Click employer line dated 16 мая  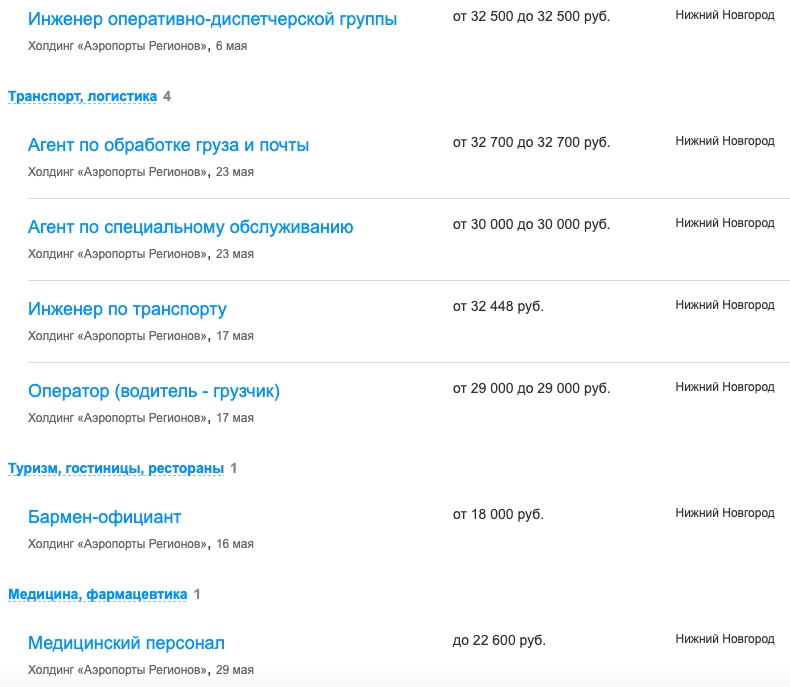141,544
